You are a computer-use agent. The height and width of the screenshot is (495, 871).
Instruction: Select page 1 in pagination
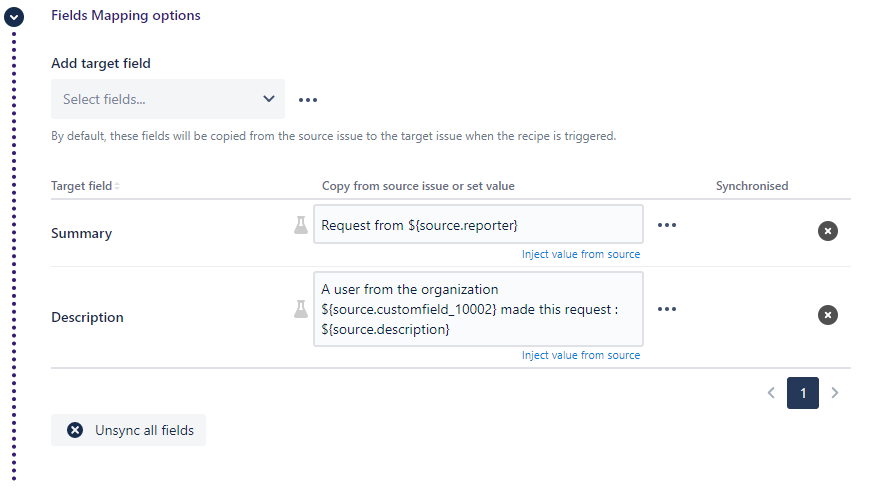coord(802,393)
